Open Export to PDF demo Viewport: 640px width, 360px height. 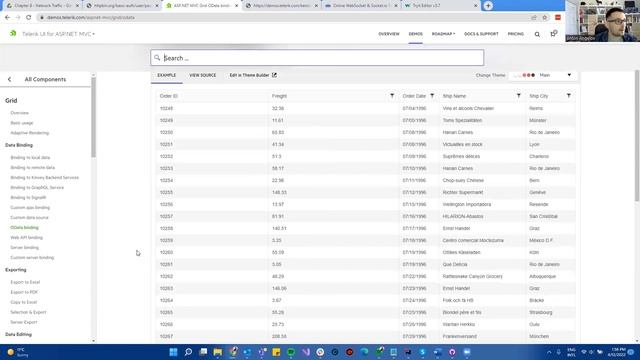[24, 292]
